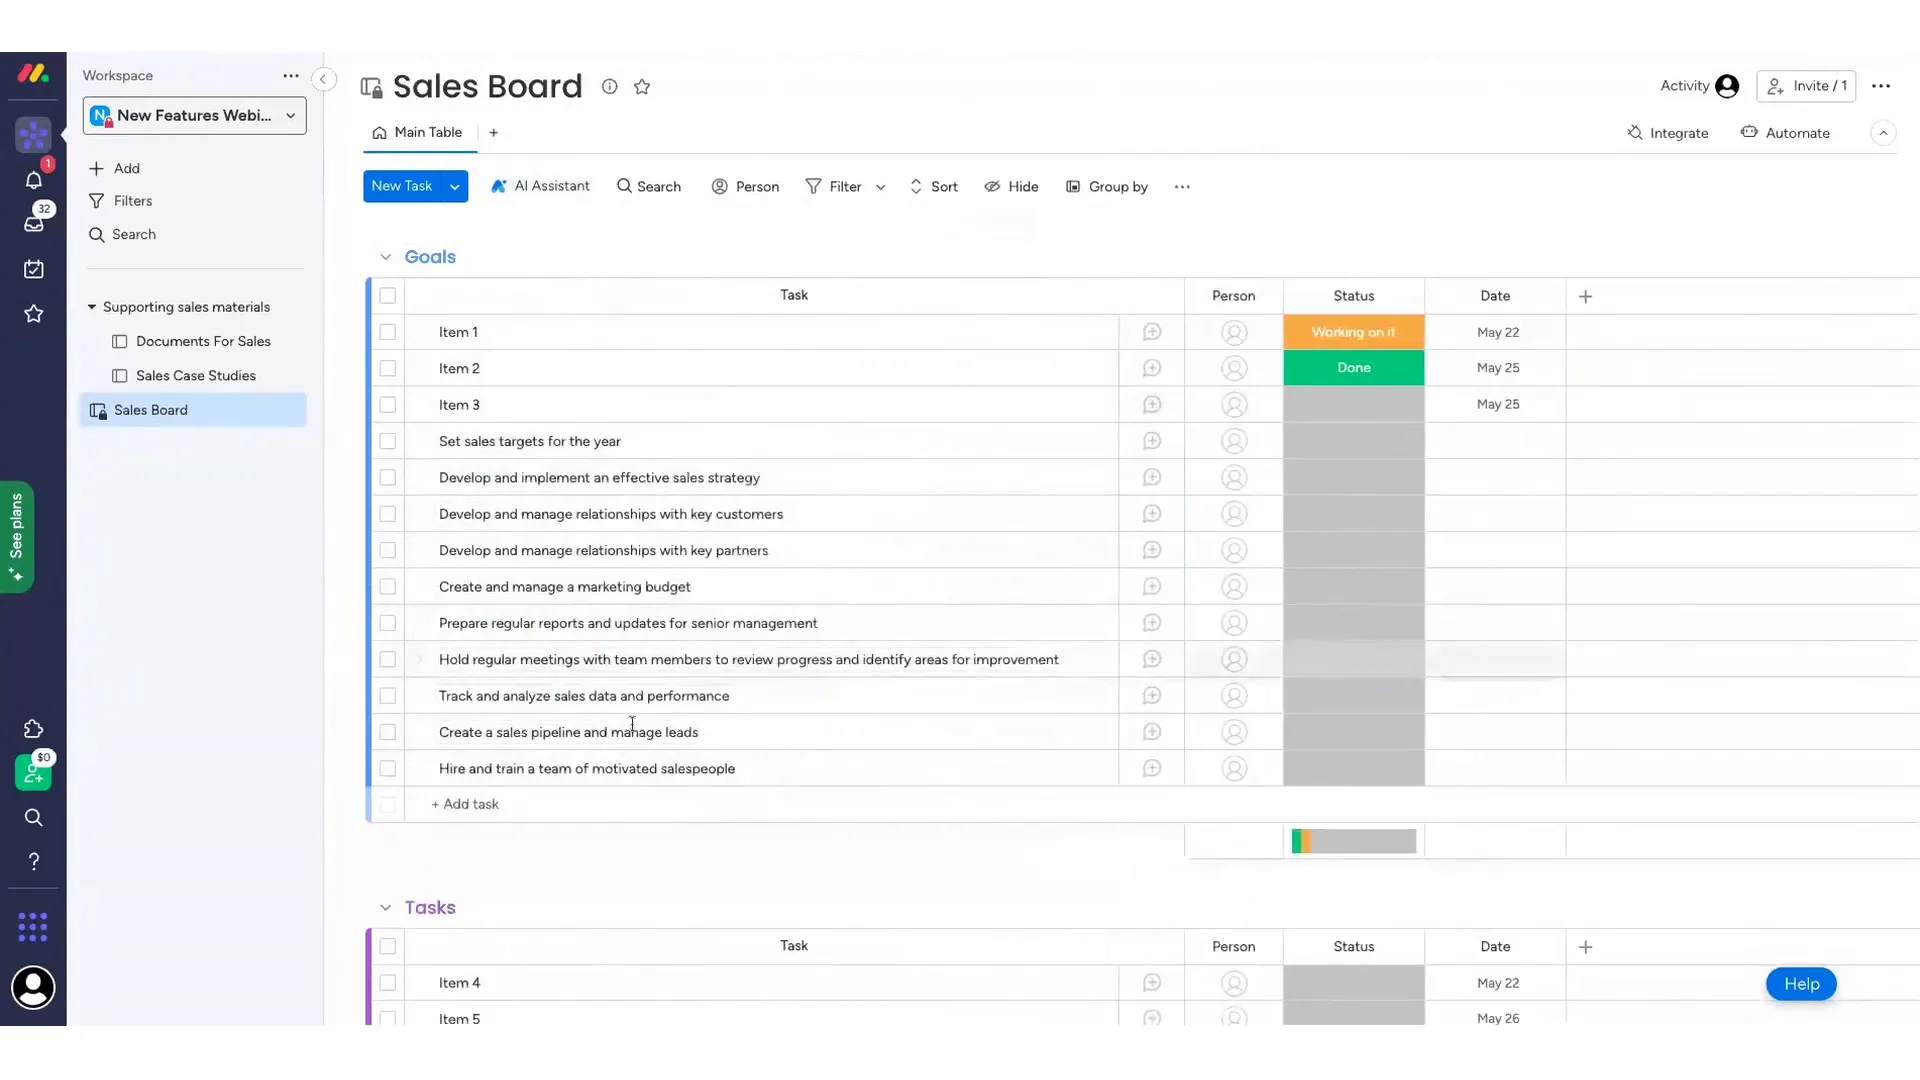Screen dimensions: 1920x1080
Task: Open board info icon beside title
Action: [x=609, y=87]
